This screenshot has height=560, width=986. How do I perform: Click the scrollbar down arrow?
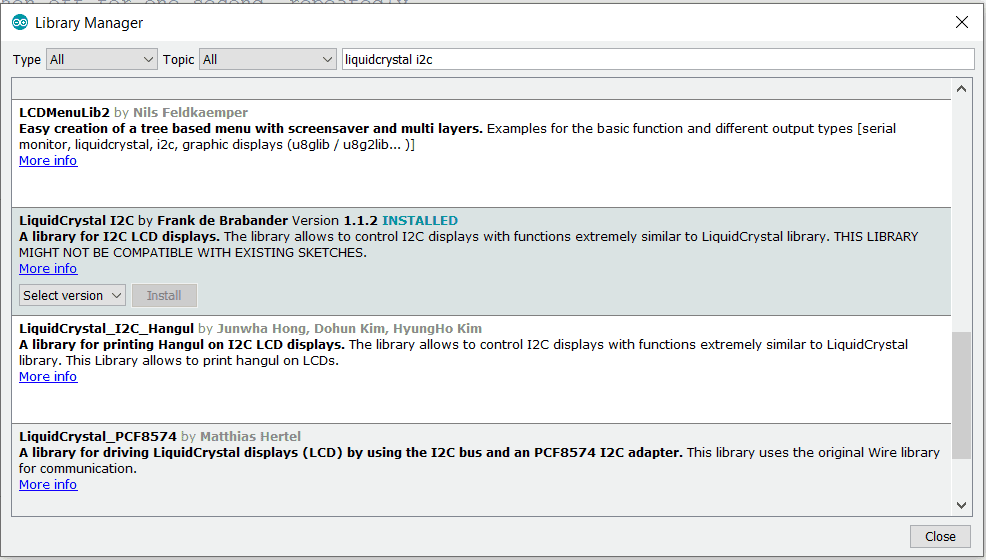click(x=961, y=506)
